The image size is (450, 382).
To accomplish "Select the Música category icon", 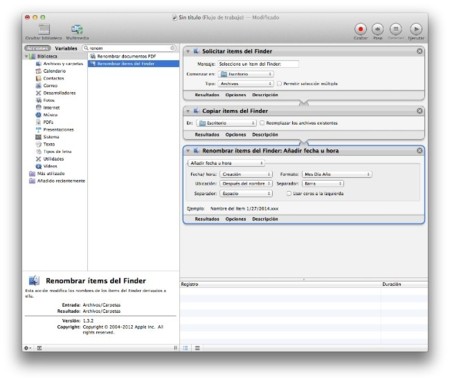I will (38, 115).
